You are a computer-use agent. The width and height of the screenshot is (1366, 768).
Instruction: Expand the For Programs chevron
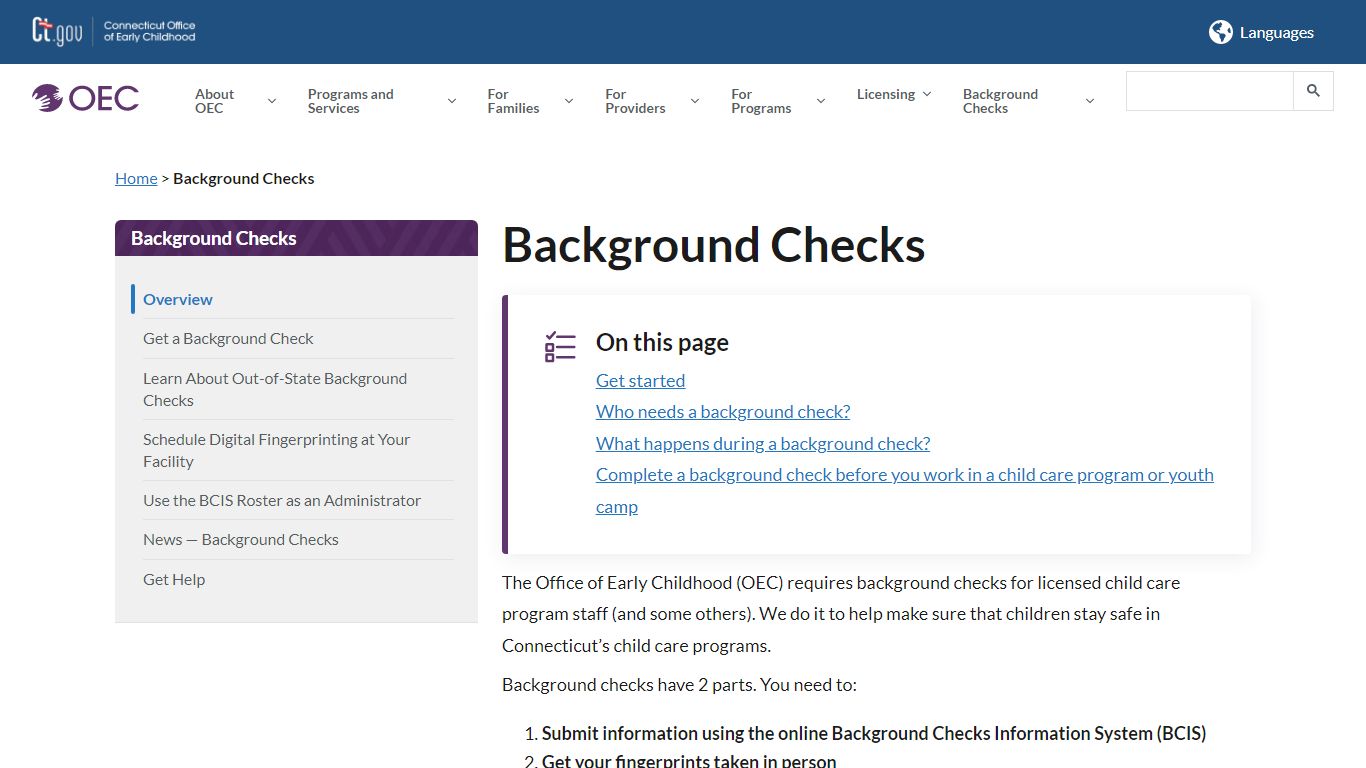820,101
